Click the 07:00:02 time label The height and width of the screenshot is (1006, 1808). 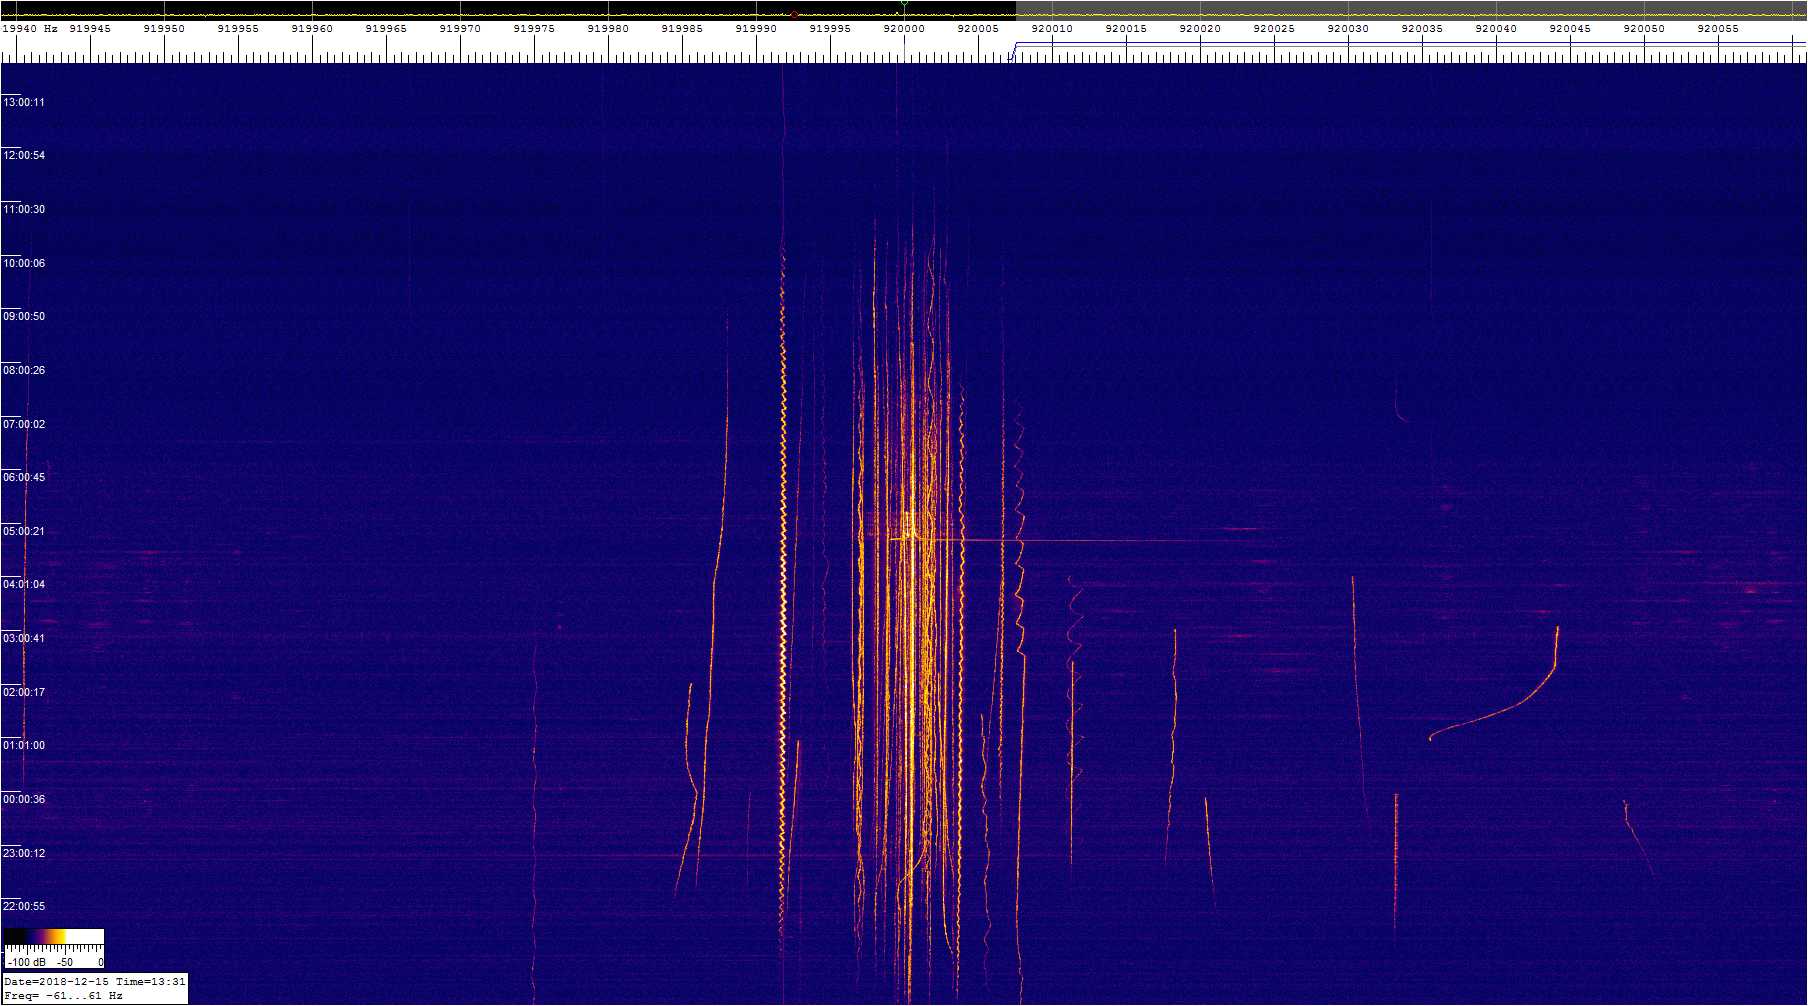coord(24,424)
